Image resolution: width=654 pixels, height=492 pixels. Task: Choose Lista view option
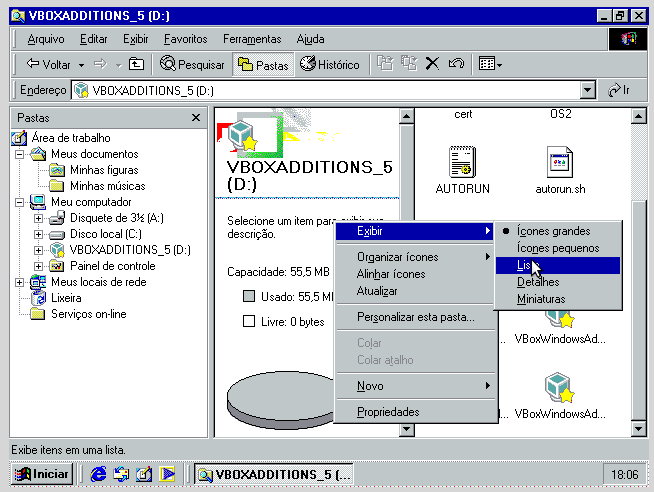coord(558,265)
